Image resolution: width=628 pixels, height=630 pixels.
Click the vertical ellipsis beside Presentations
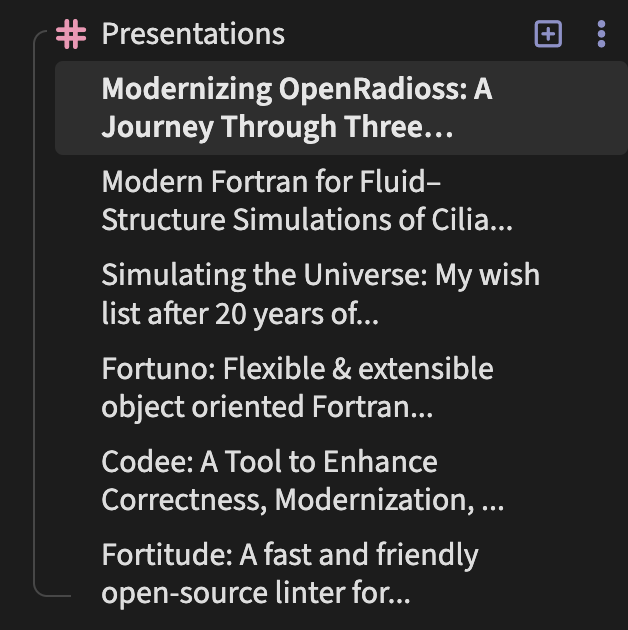[x=600, y=34]
